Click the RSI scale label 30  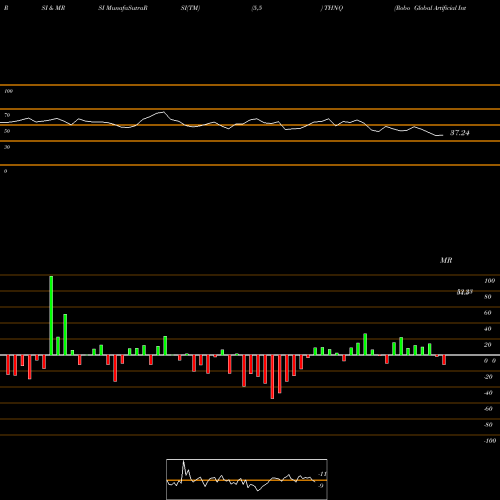7,147
